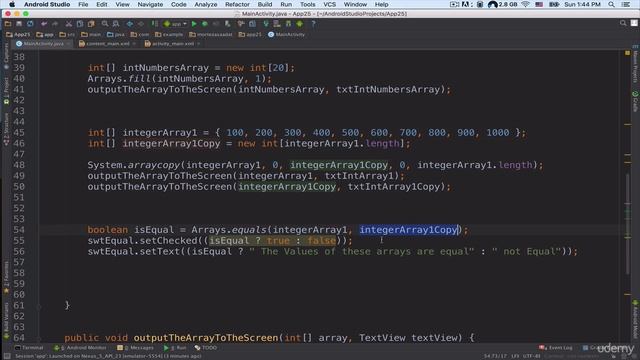This screenshot has height=360, width=640.
Task: Expand fold marker at line 64 gutter
Action: pos(39,338)
